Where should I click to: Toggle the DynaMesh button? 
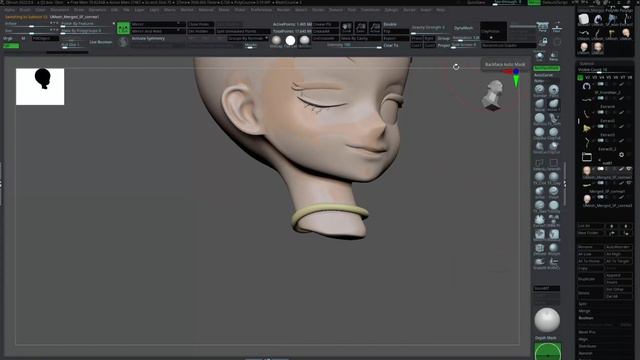click(x=464, y=28)
